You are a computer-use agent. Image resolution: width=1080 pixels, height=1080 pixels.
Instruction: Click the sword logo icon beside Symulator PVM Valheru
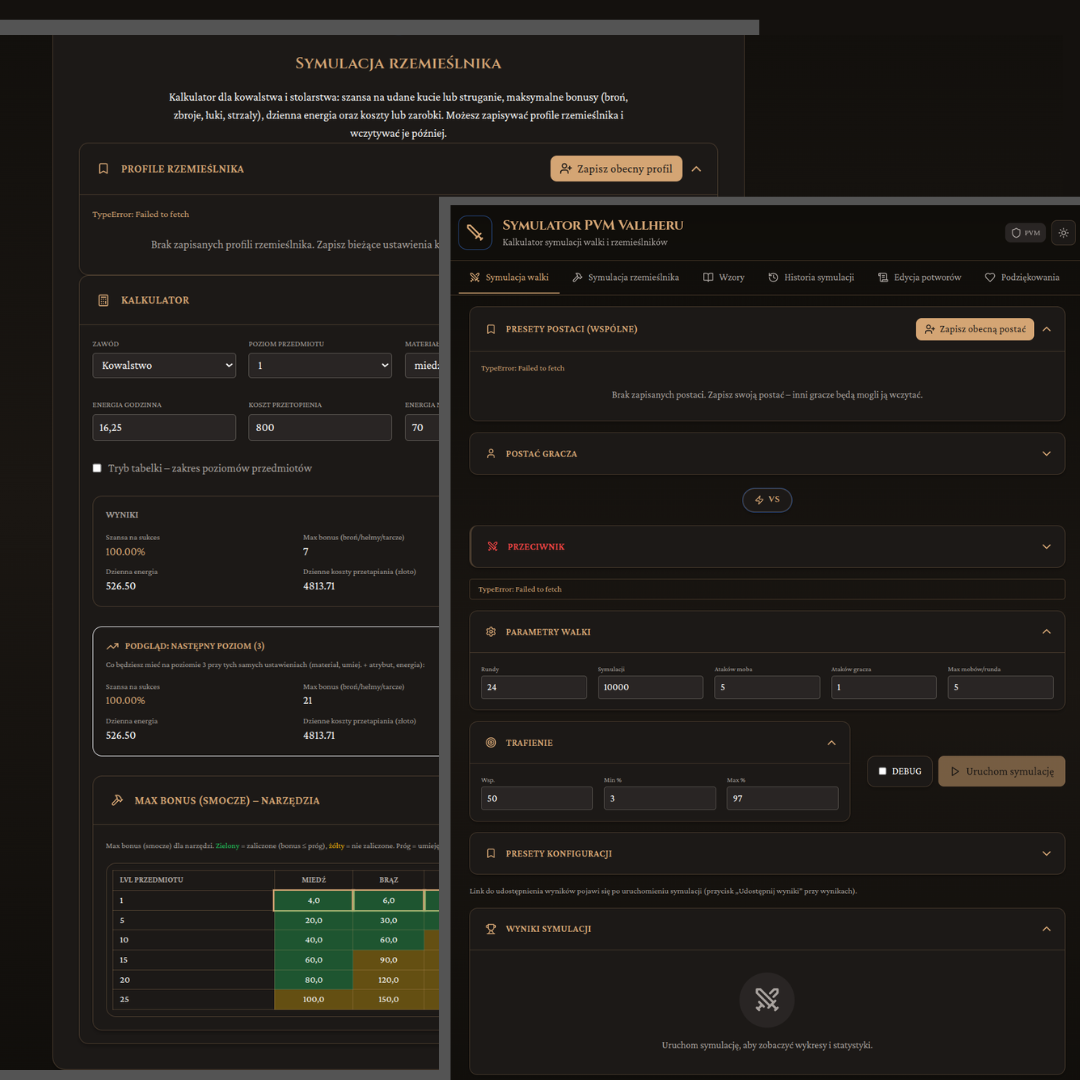pos(475,232)
